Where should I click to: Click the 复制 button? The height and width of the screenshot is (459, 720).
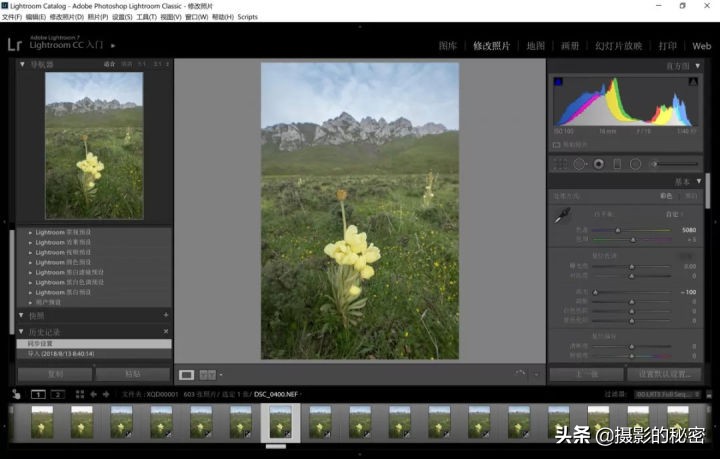[55, 374]
